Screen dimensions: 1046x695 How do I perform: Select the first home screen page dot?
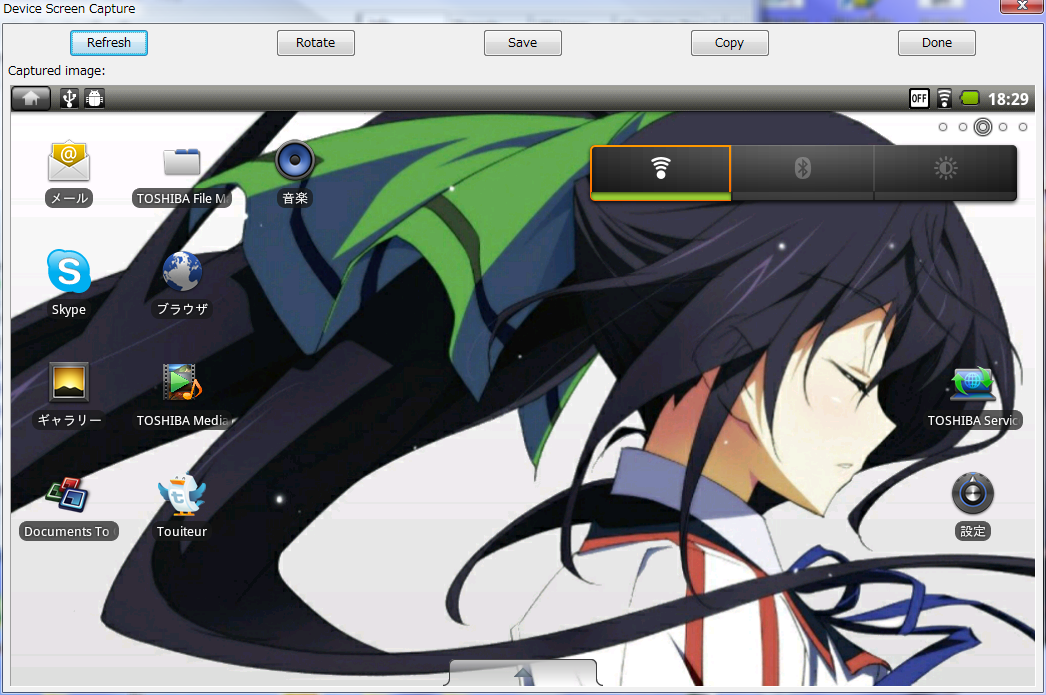click(943, 127)
